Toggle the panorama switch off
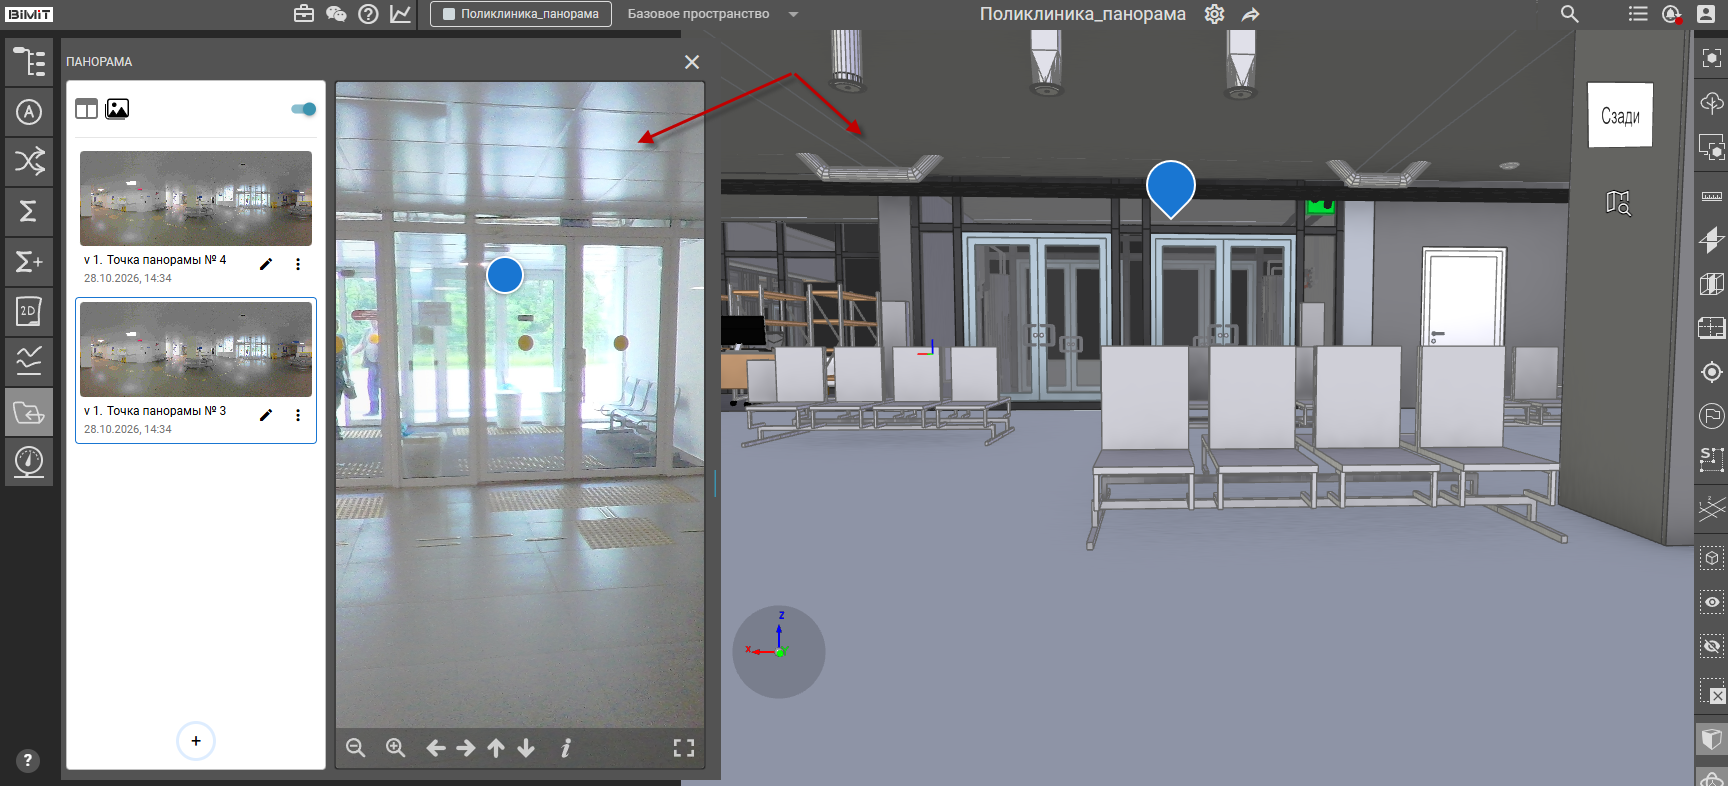Image resolution: width=1728 pixels, height=786 pixels. (x=304, y=109)
